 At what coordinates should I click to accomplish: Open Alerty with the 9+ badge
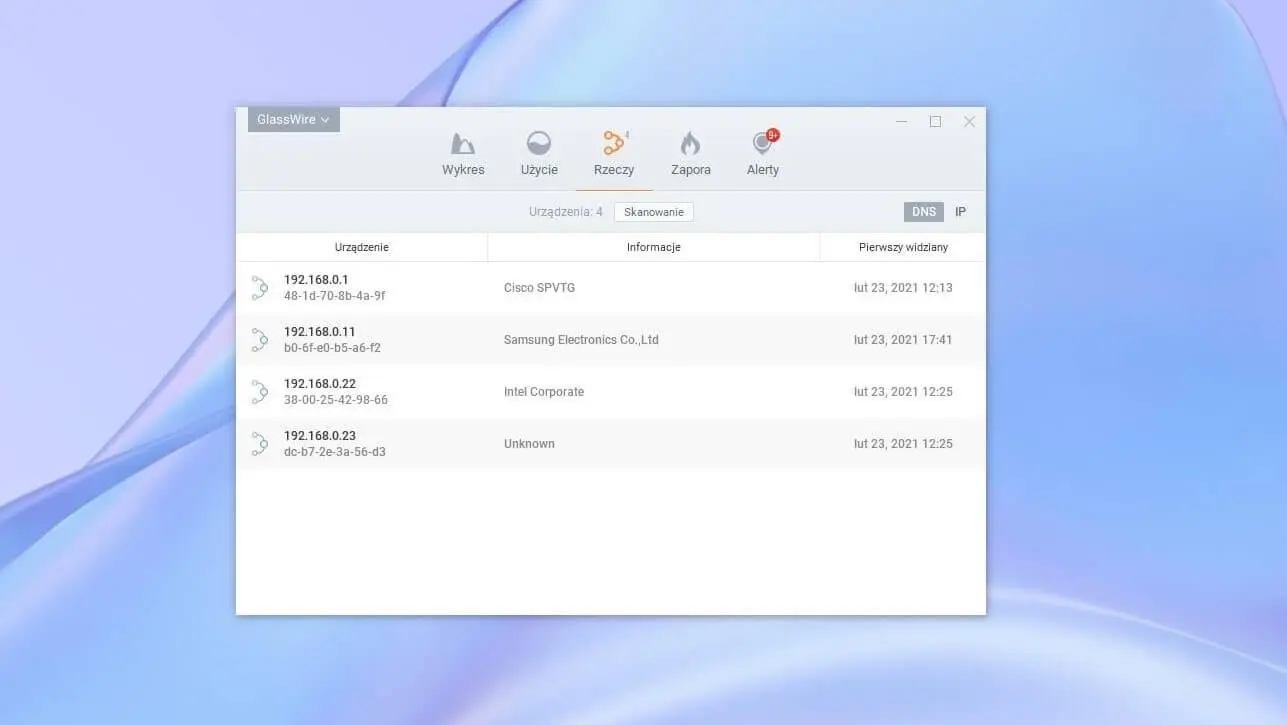click(x=763, y=144)
